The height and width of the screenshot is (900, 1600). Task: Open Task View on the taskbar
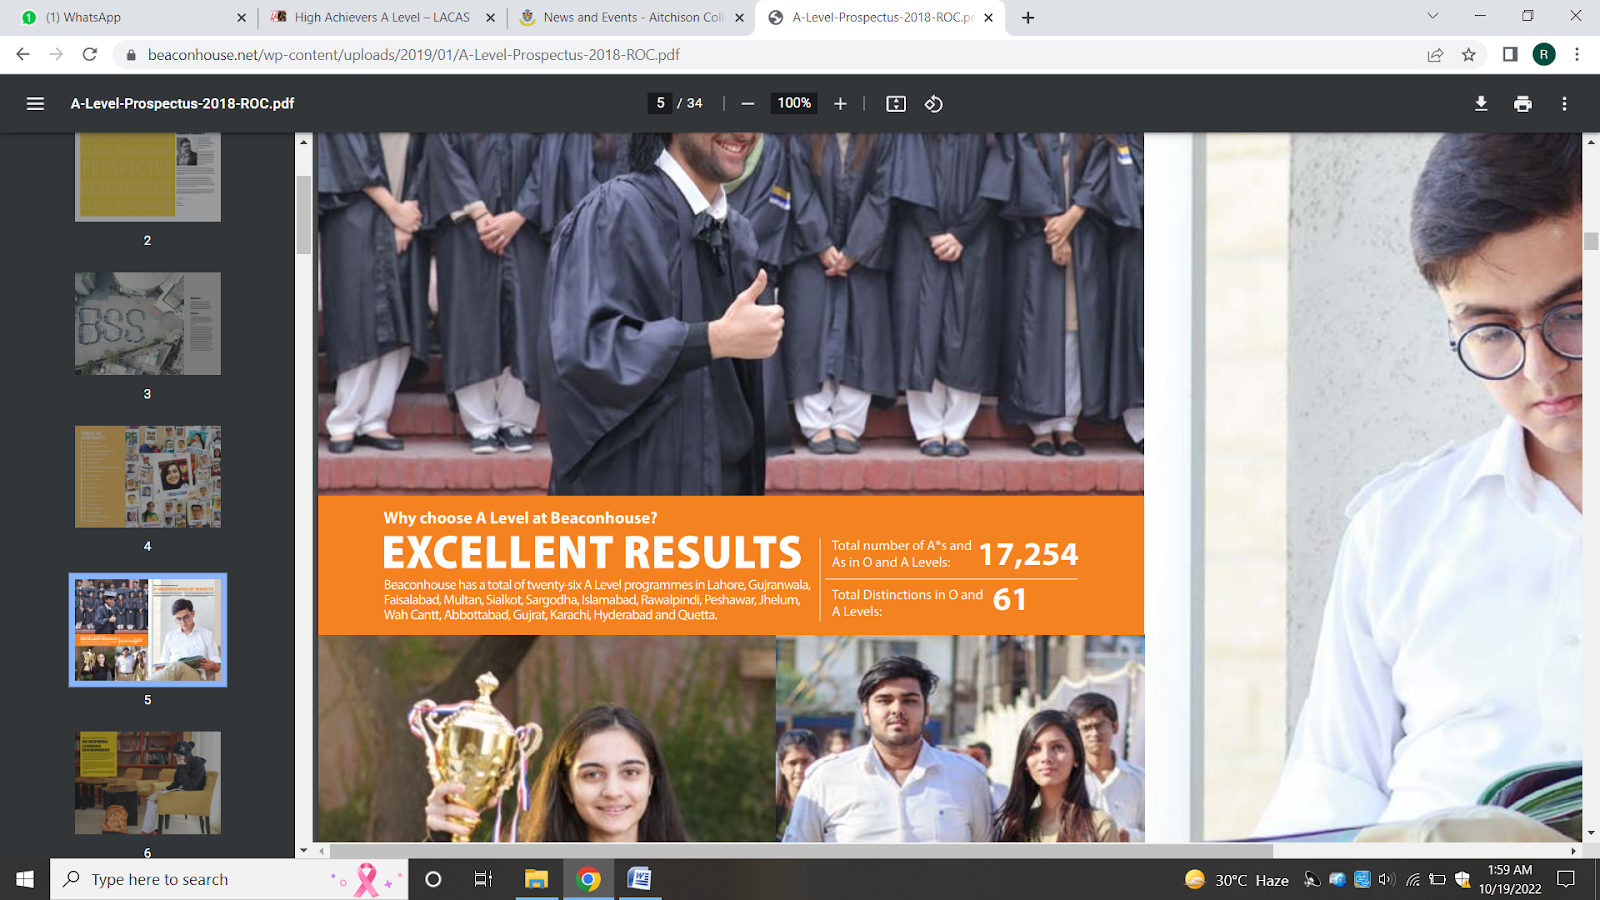(x=483, y=879)
